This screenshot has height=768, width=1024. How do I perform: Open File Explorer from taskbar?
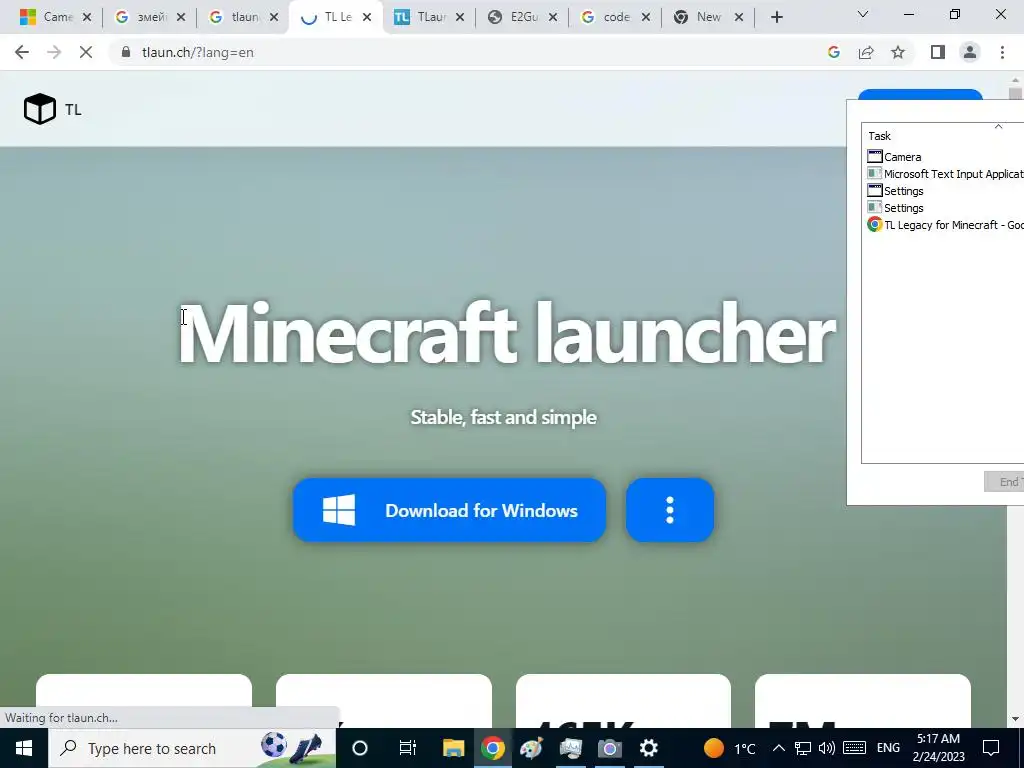pos(453,748)
